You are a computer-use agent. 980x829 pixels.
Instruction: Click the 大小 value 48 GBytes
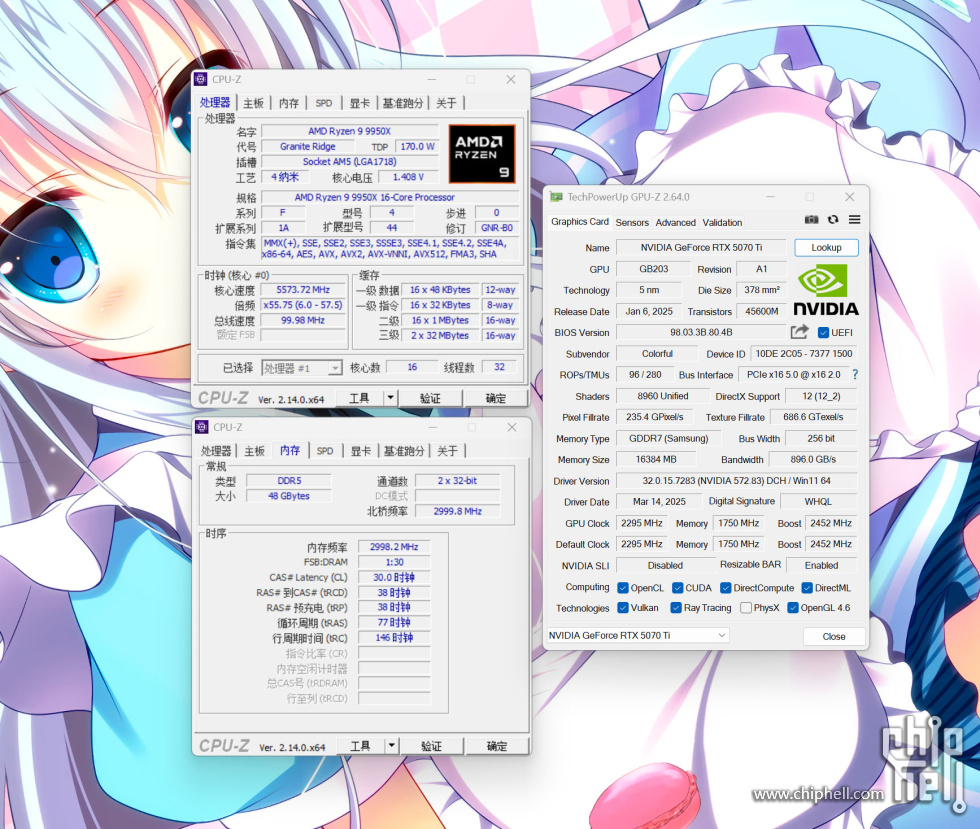click(289, 496)
